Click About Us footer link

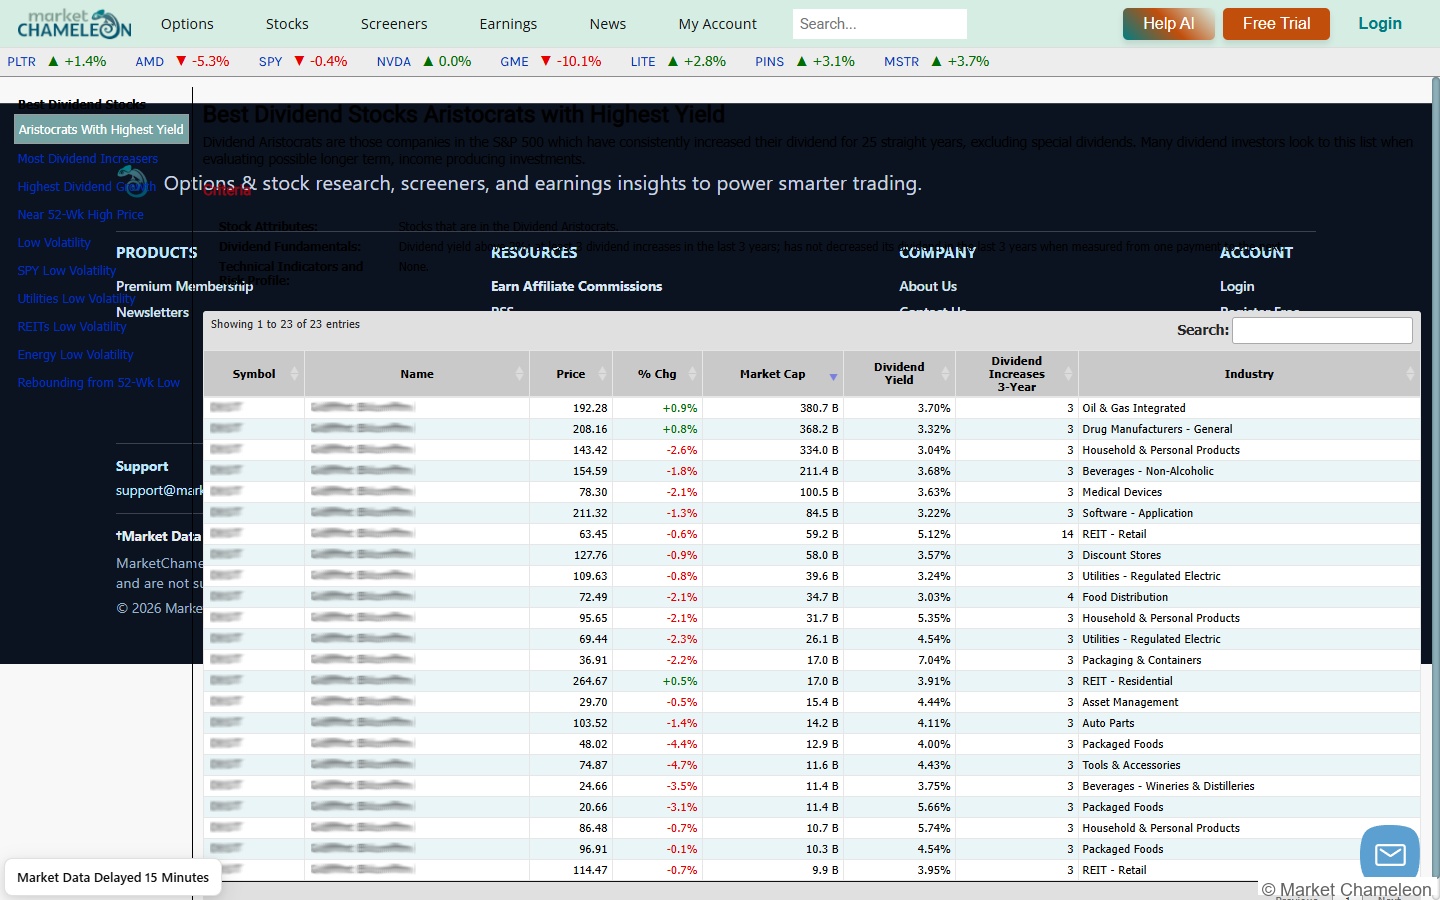[928, 286]
